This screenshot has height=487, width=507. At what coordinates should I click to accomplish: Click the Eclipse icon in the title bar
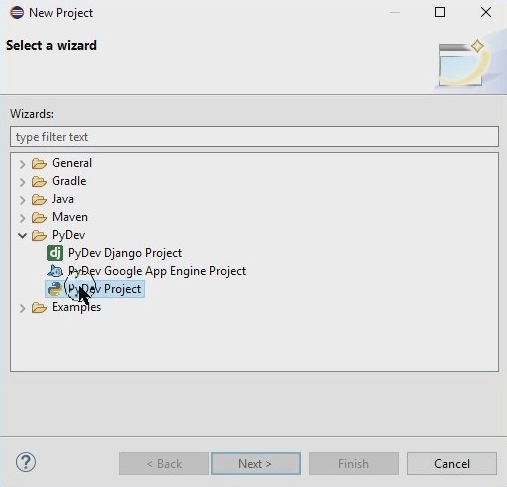tap(17, 13)
